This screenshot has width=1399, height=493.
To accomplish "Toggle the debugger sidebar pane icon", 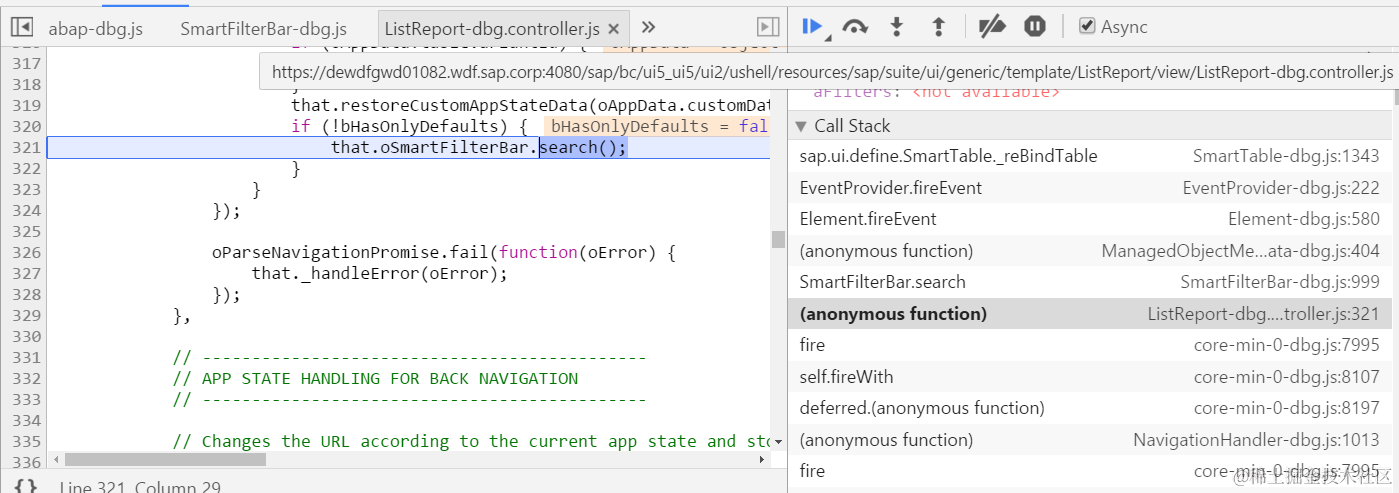I will pyautogui.click(x=767, y=27).
